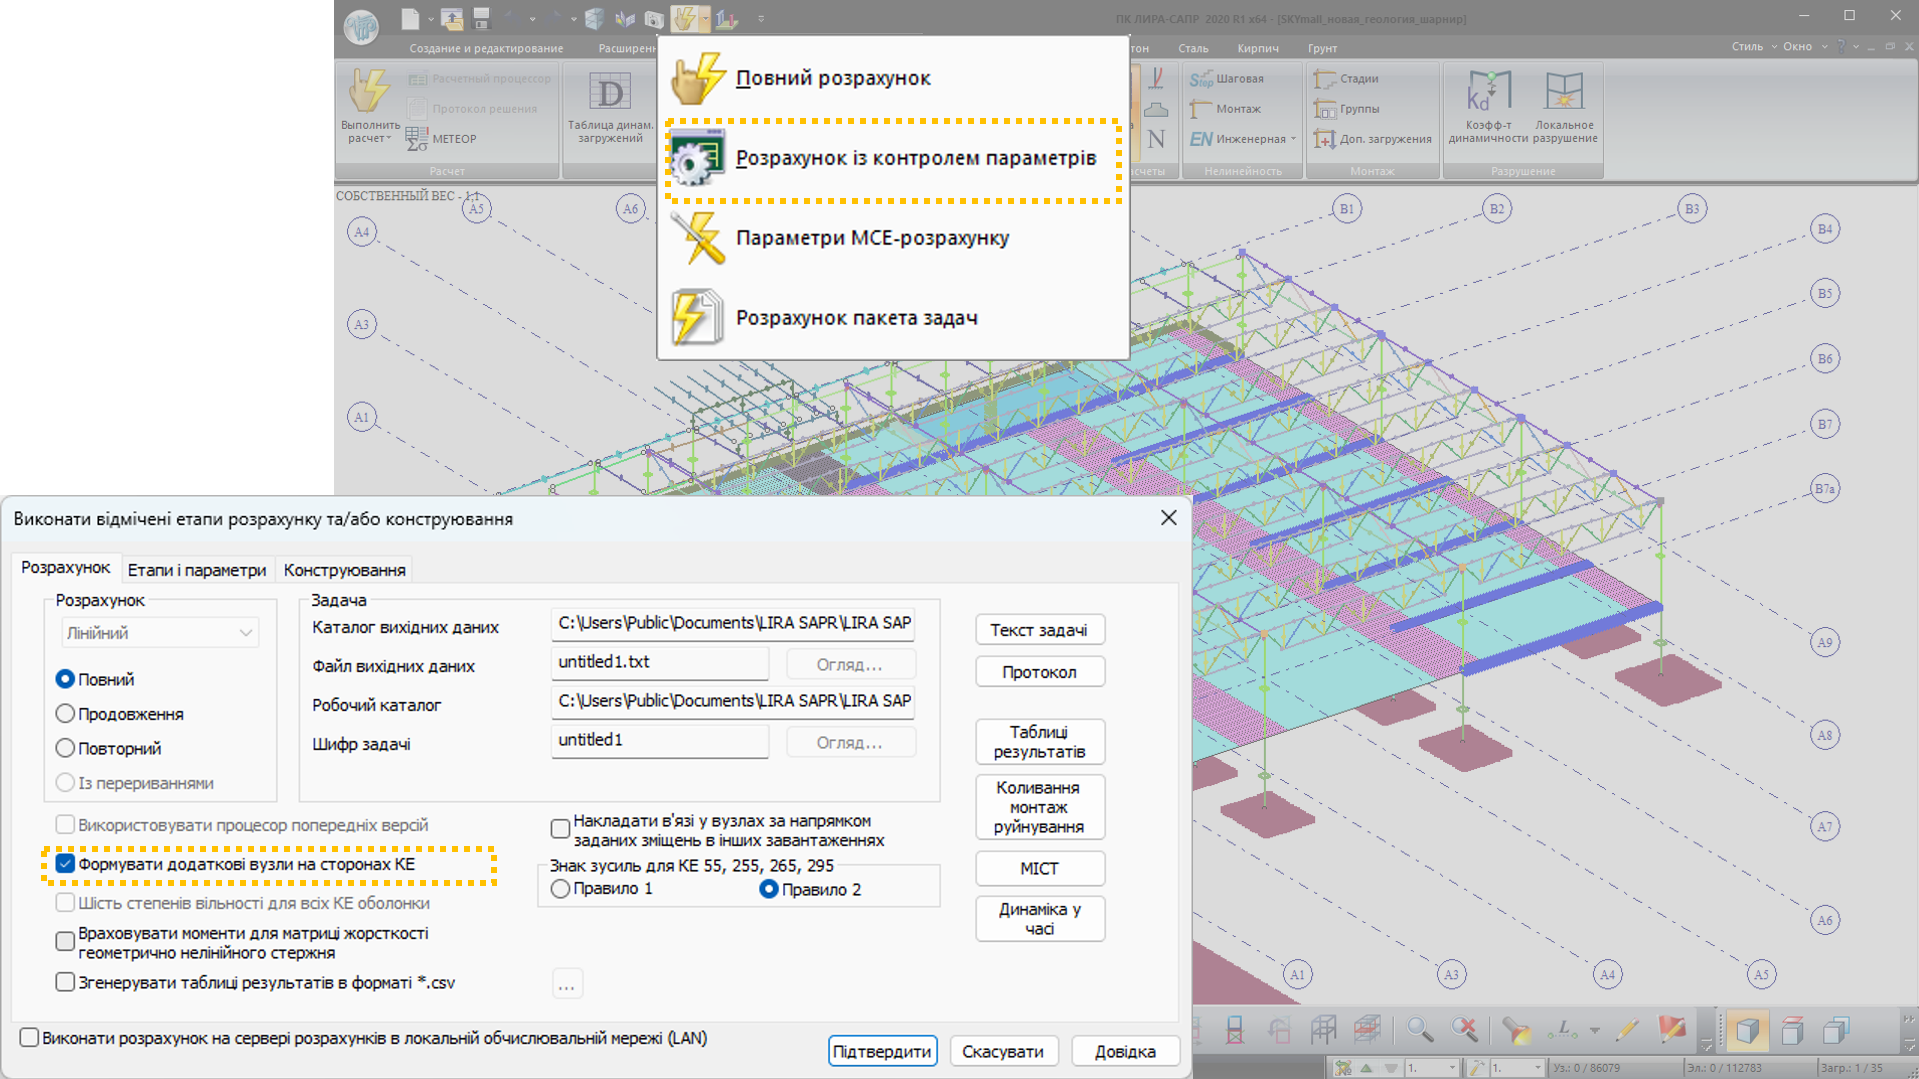Switch to the Етапи і параметри tab

pyautogui.click(x=197, y=570)
